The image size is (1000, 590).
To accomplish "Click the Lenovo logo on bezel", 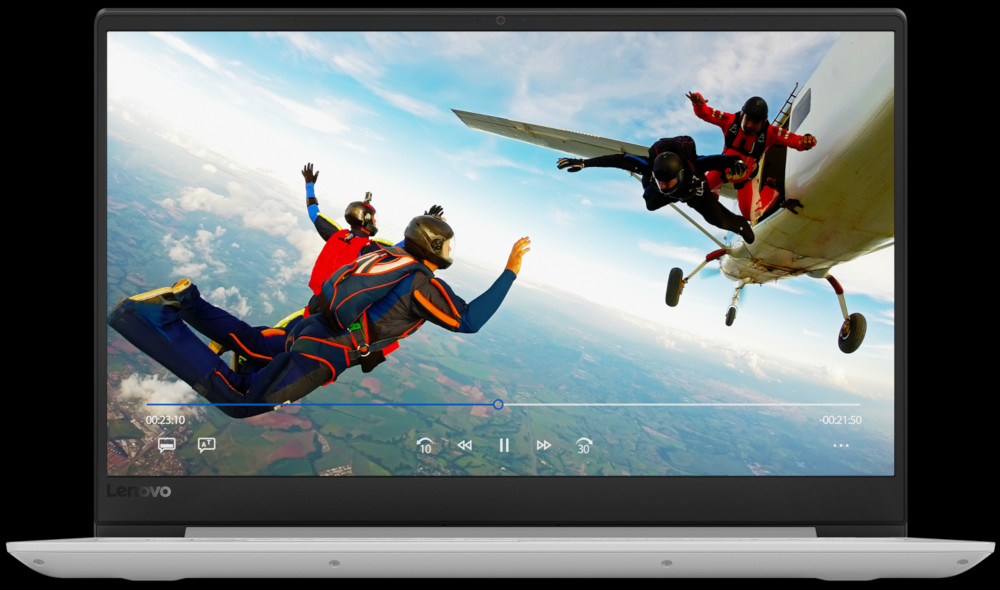I will (x=138, y=490).
